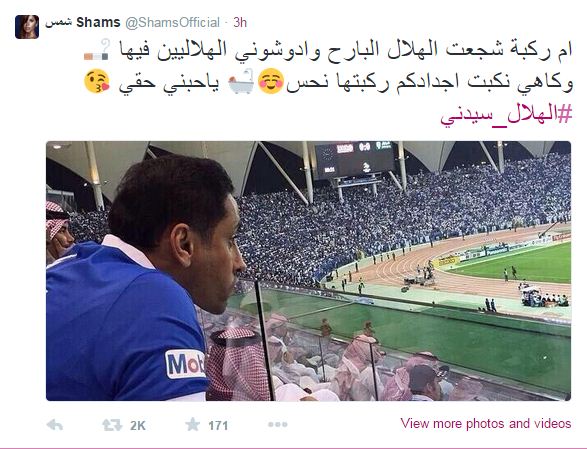This screenshot has height=449, width=587.
Task: Click the reply arrow icon
Action: click(x=55, y=425)
